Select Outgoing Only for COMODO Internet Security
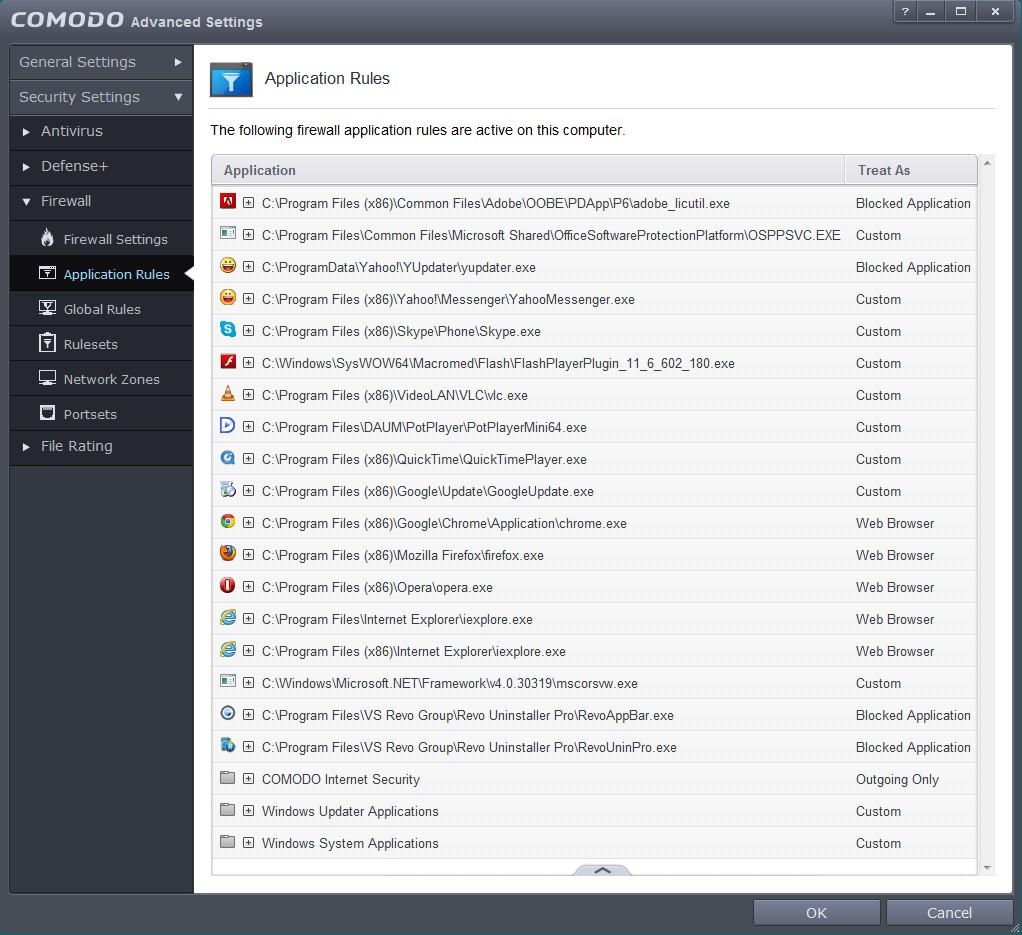Screen dimensions: 1022x935 897,779
